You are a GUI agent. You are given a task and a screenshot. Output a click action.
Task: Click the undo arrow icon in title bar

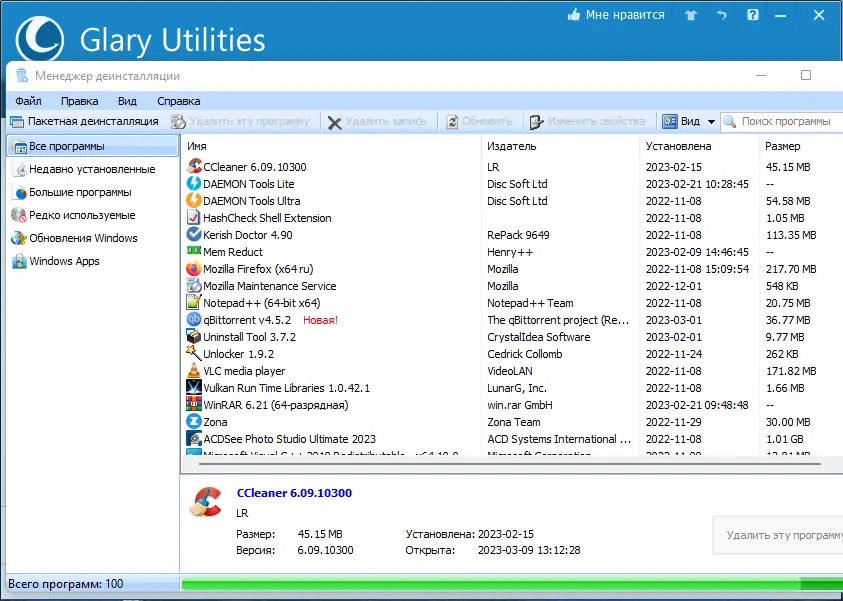(x=721, y=15)
